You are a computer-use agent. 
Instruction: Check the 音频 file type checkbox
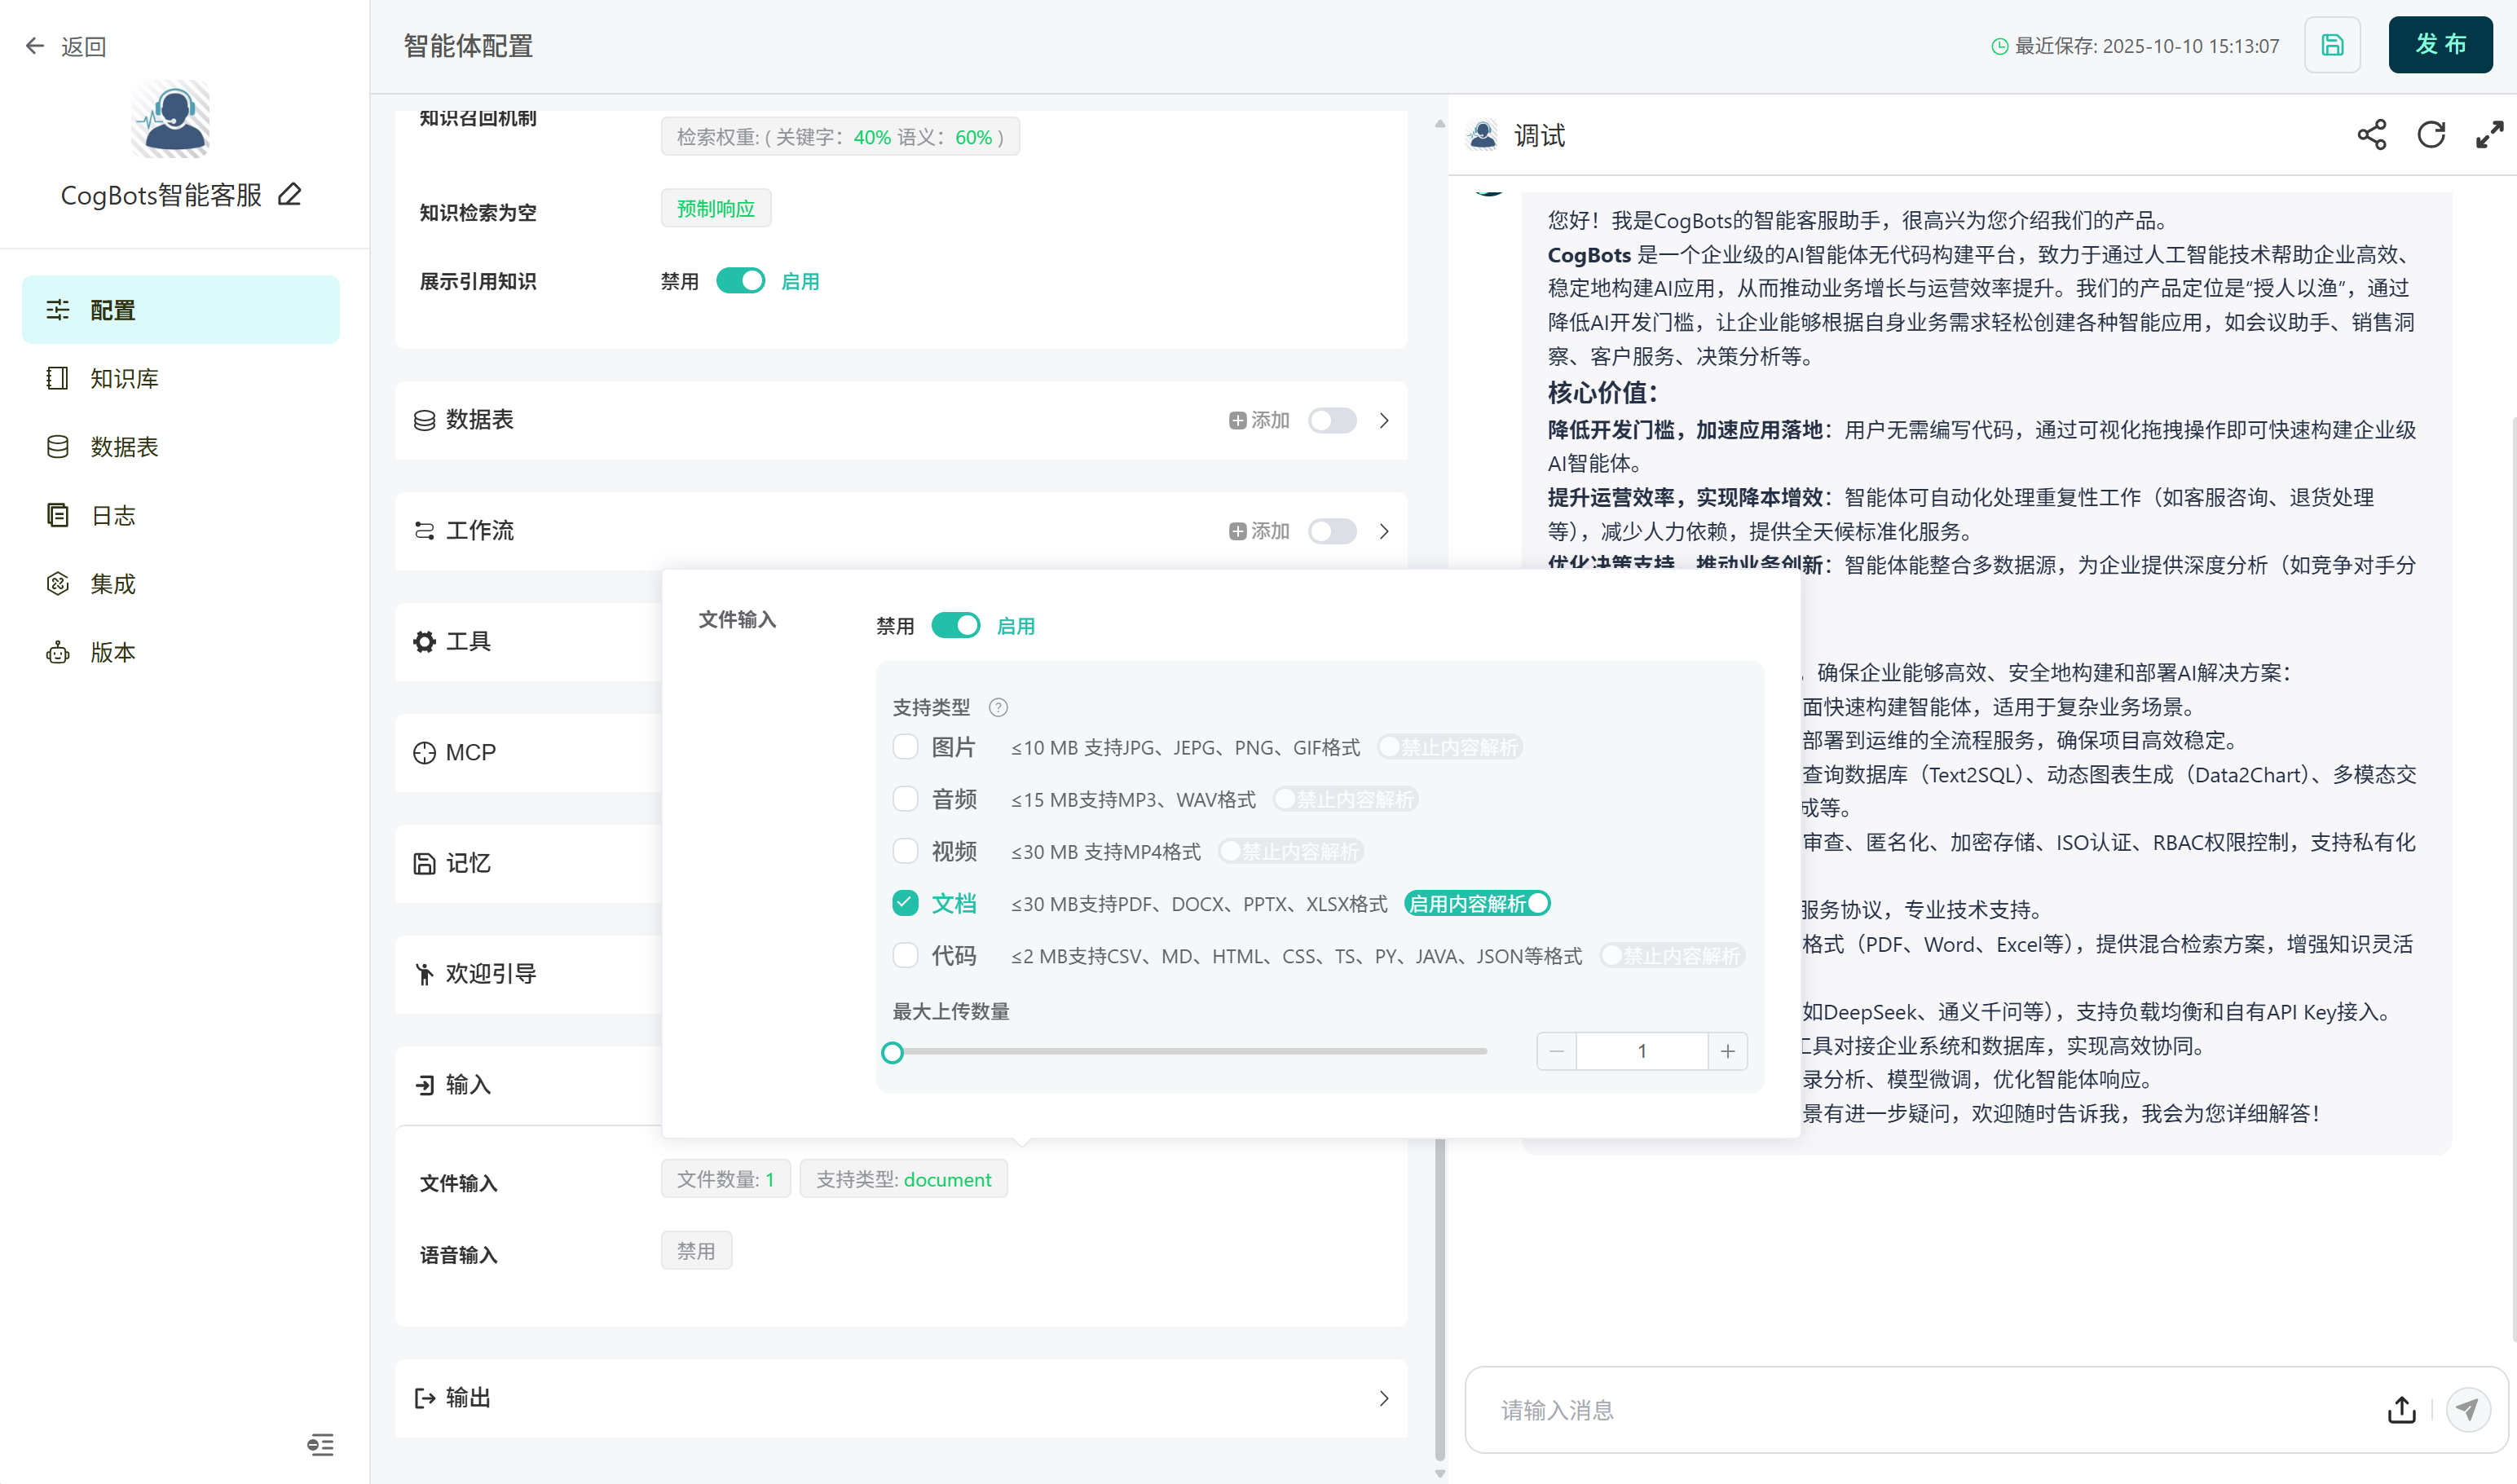tap(905, 799)
